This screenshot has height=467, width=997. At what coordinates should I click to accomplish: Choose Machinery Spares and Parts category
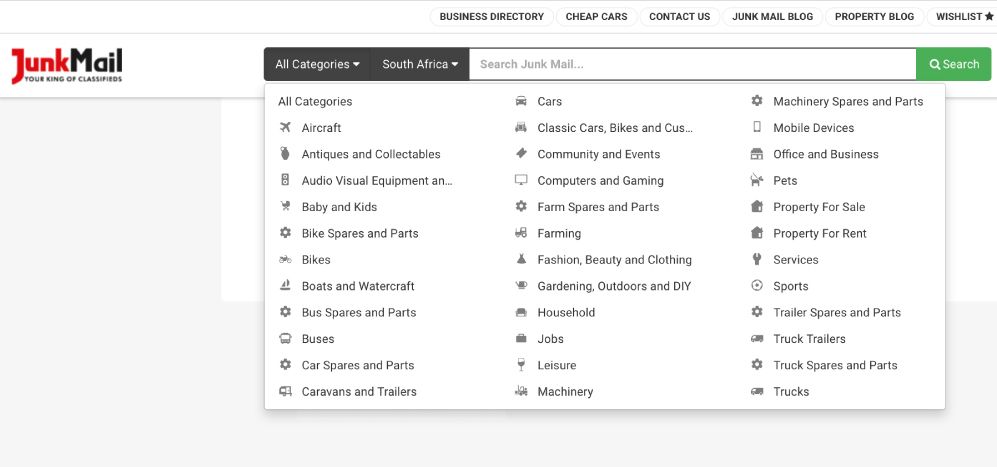[x=848, y=101]
